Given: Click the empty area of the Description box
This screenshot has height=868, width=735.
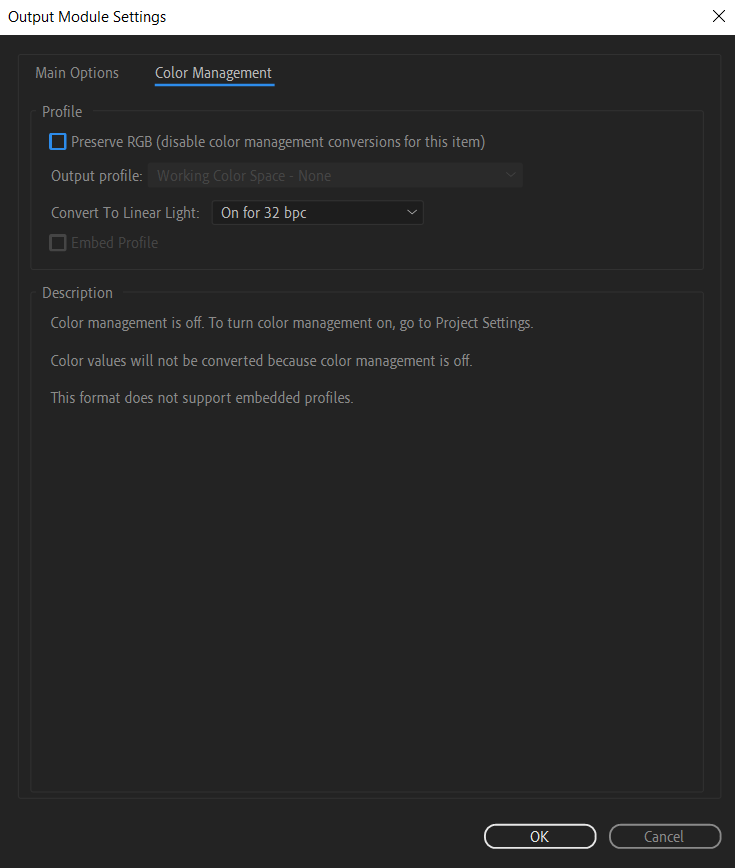Looking at the screenshot, I should [x=366, y=600].
